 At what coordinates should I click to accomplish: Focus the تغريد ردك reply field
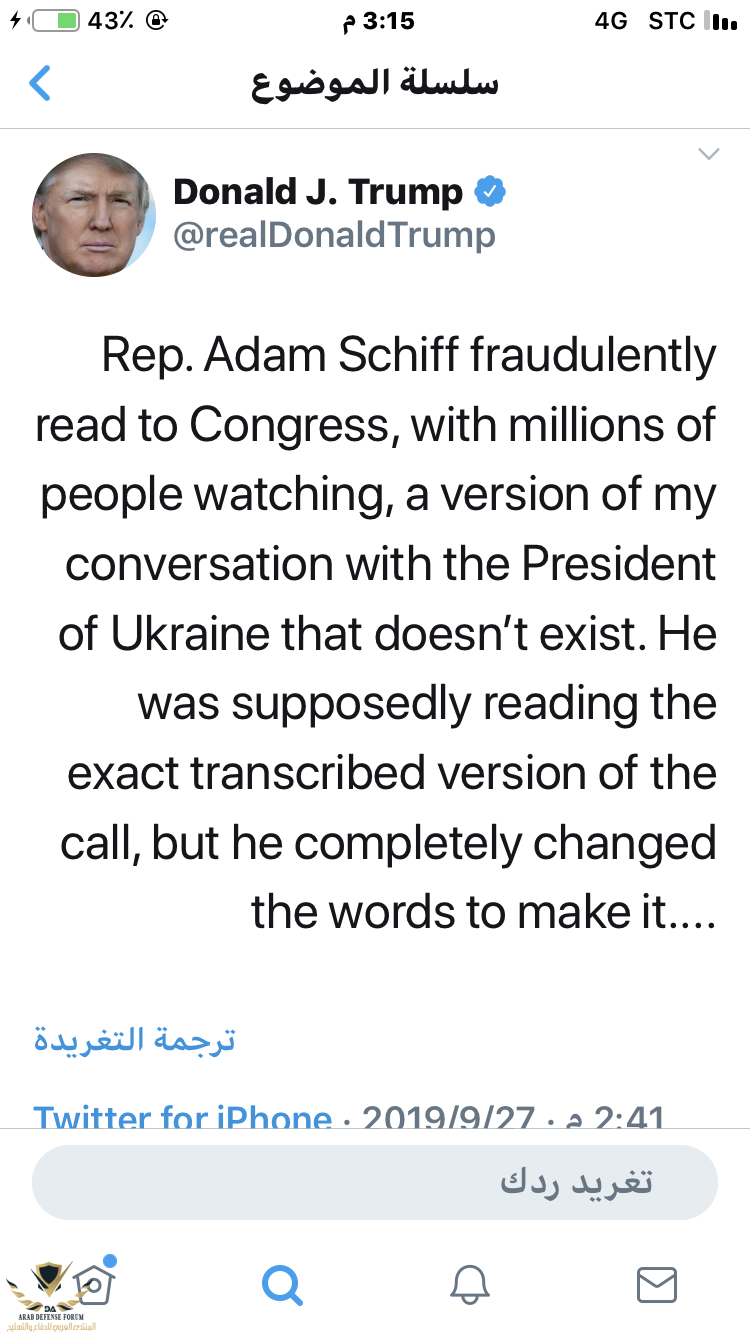coord(375,1183)
